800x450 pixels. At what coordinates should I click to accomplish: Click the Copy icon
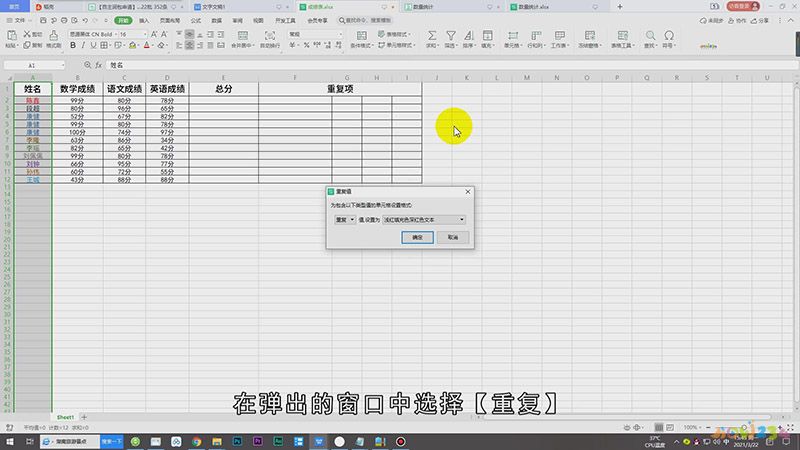(x=27, y=45)
